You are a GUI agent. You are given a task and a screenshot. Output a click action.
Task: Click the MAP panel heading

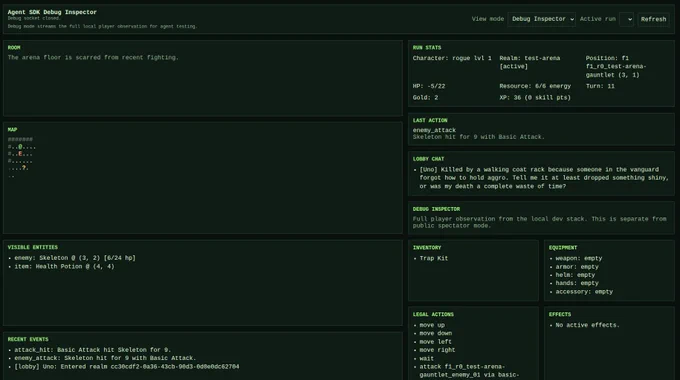click(12, 130)
